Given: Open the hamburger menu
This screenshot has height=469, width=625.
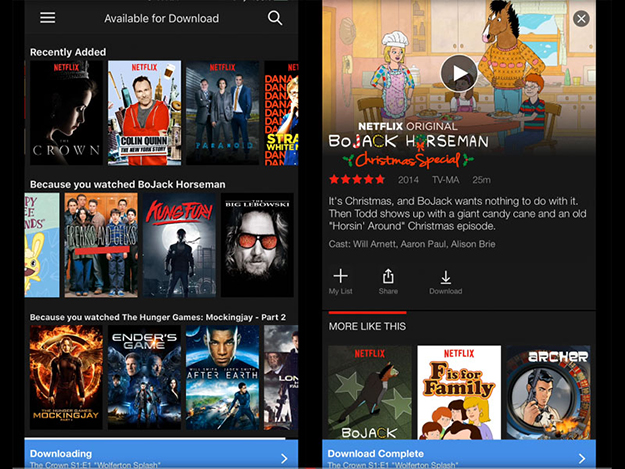Looking at the screenshot, I should coord(47,18).
